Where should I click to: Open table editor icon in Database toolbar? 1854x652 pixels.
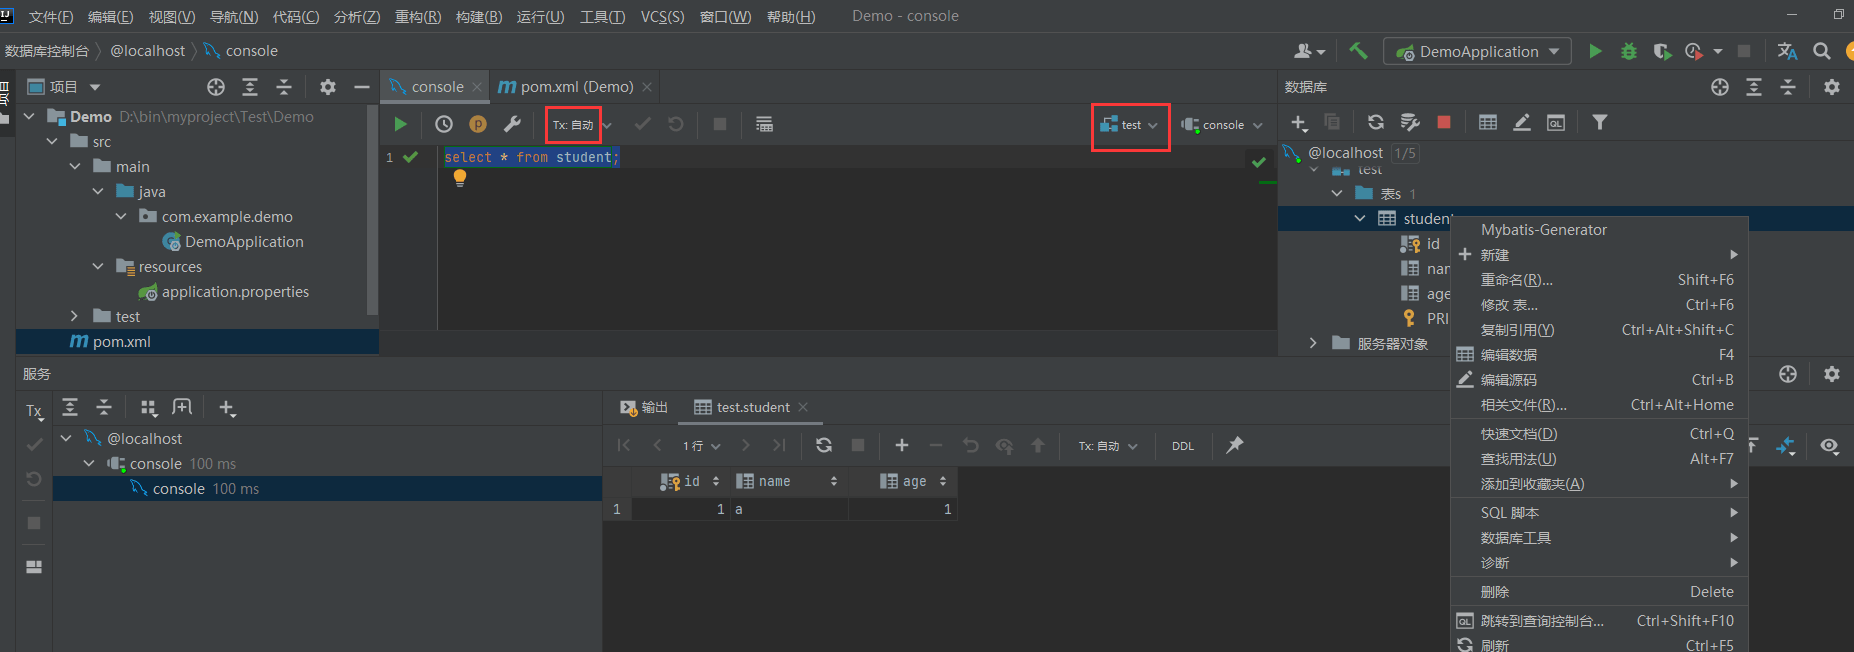coord(1488,122)
